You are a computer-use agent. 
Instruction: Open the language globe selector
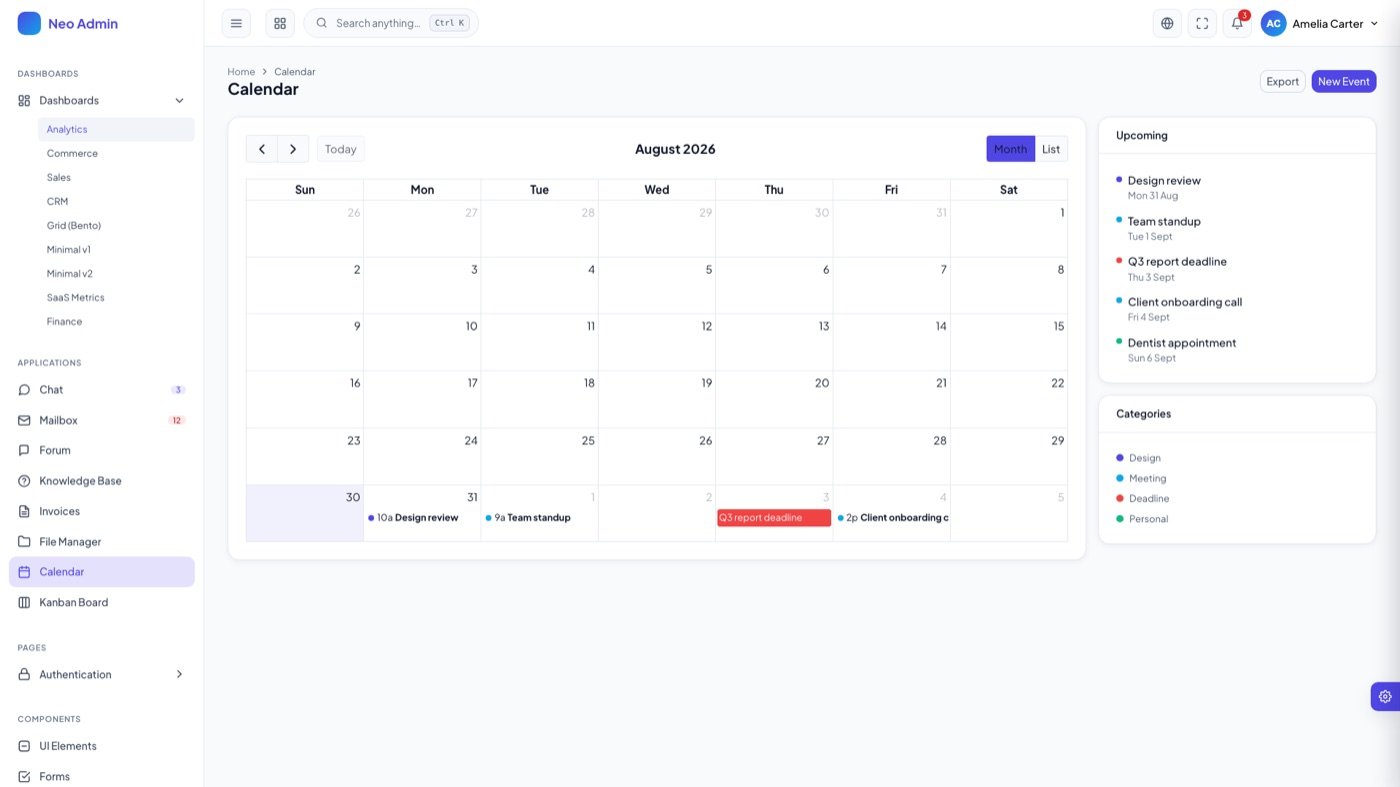click(1167, 23)
